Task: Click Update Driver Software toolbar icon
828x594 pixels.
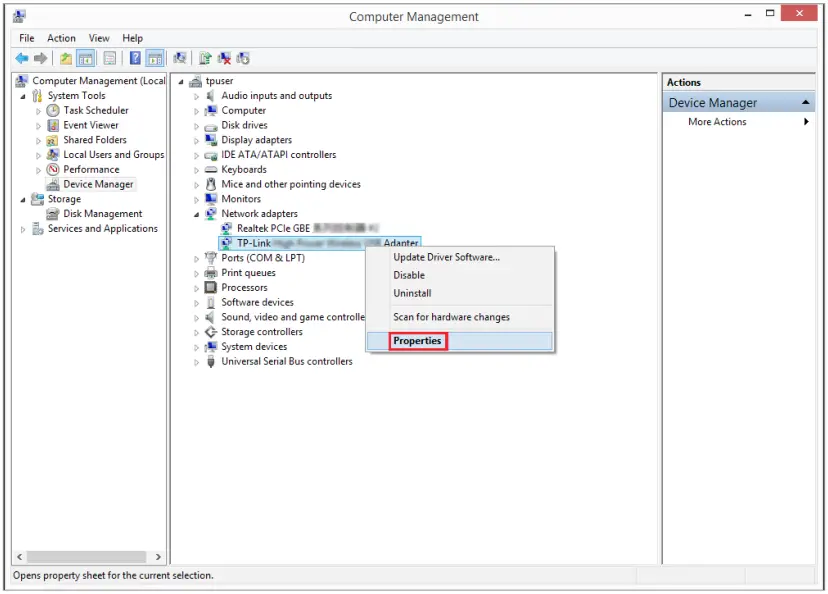Action: tap(205, 59)
